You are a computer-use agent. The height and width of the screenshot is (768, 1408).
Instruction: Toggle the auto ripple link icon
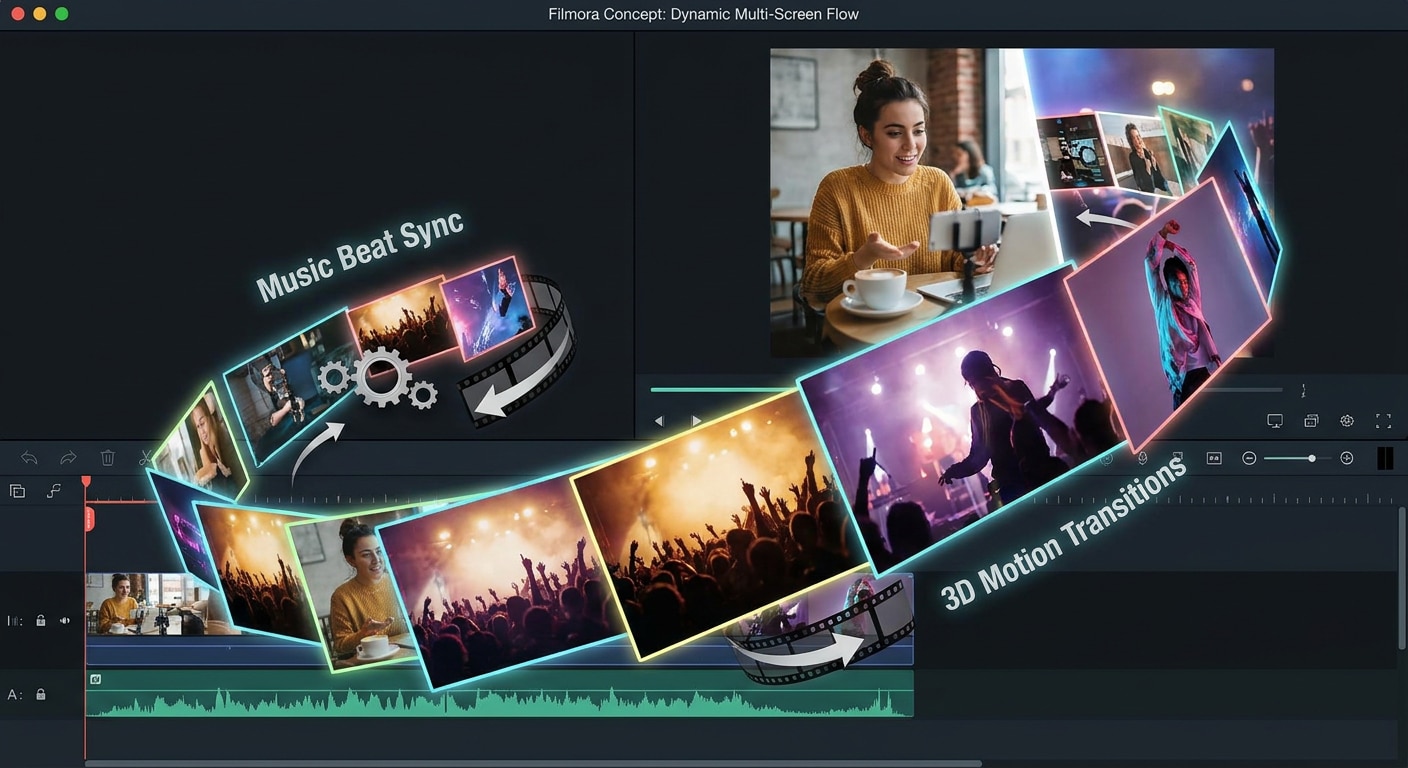[x=54, y=491]
